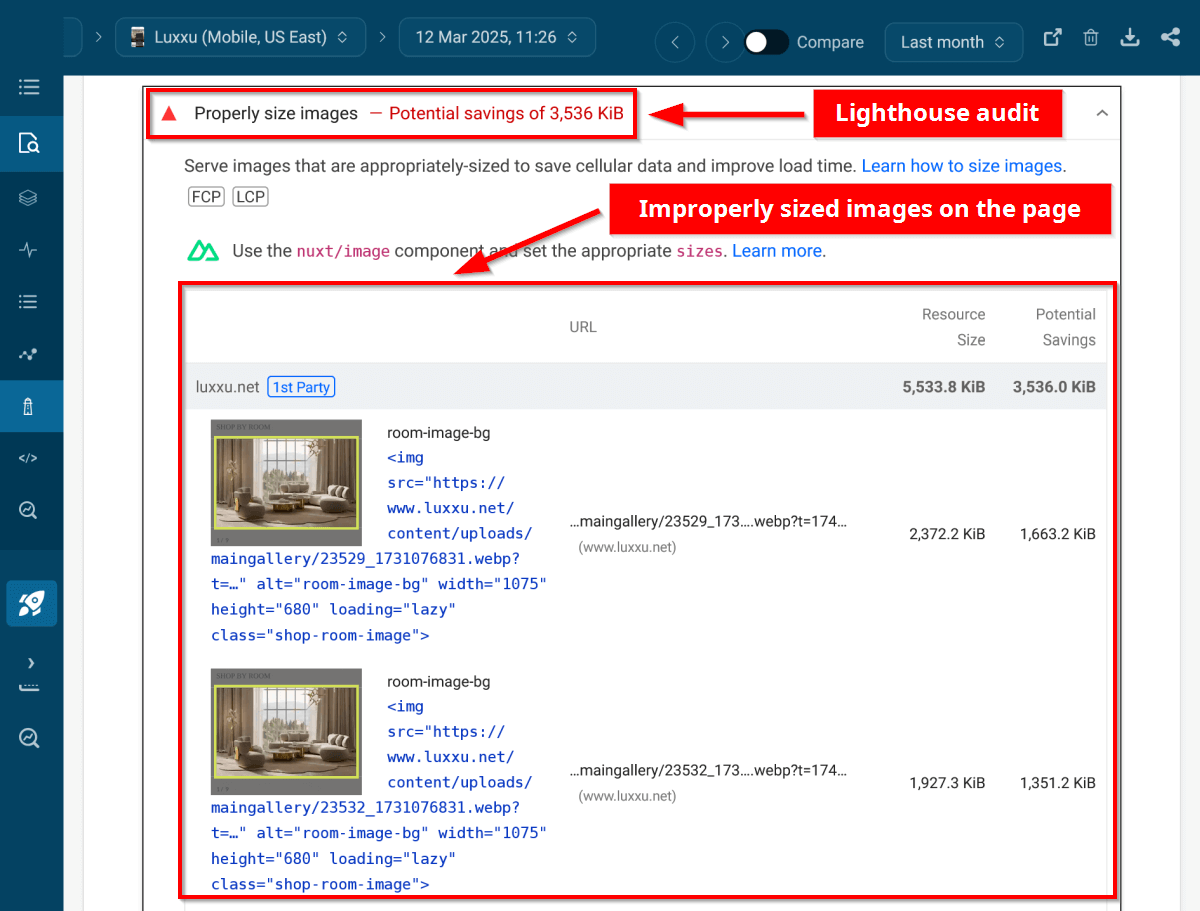Click the 1st Party badge

point(302,387)
